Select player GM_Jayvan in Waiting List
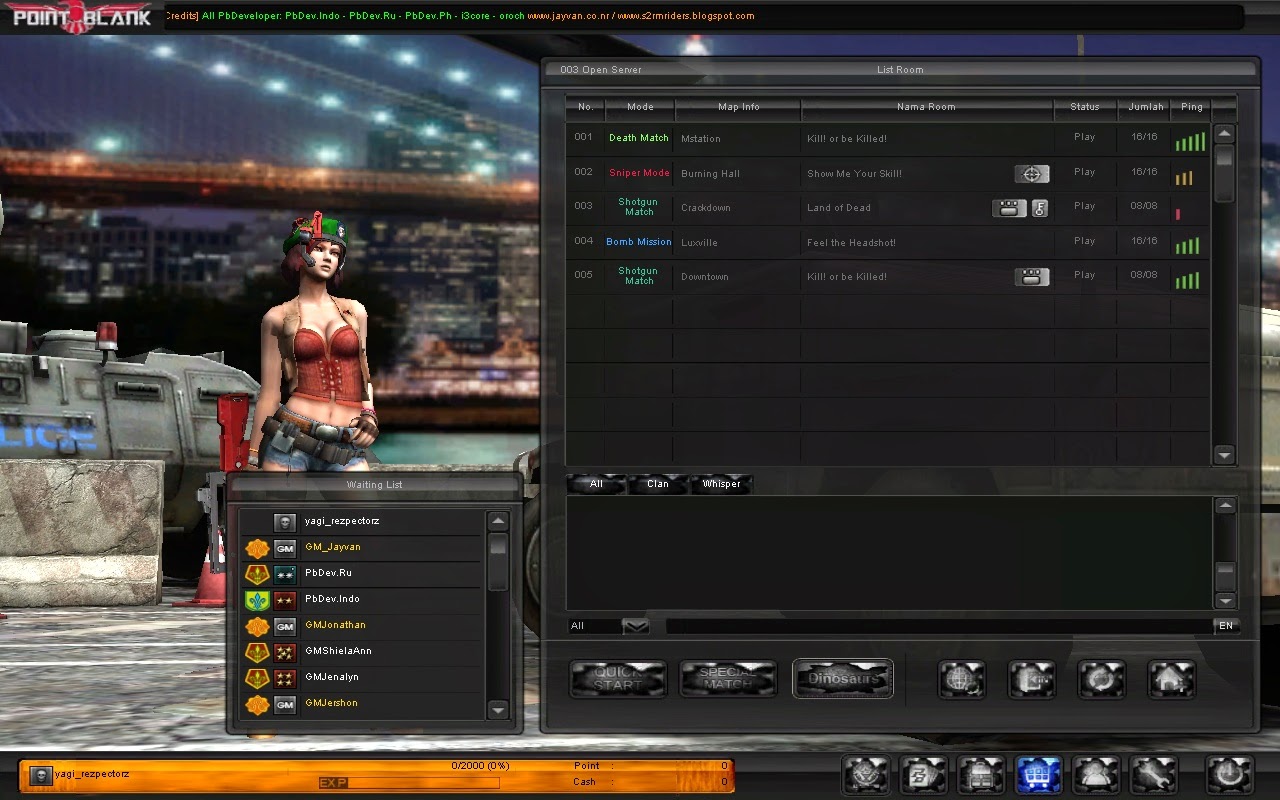The height and width of the screenshot is (800, 1280). [362, 548]
